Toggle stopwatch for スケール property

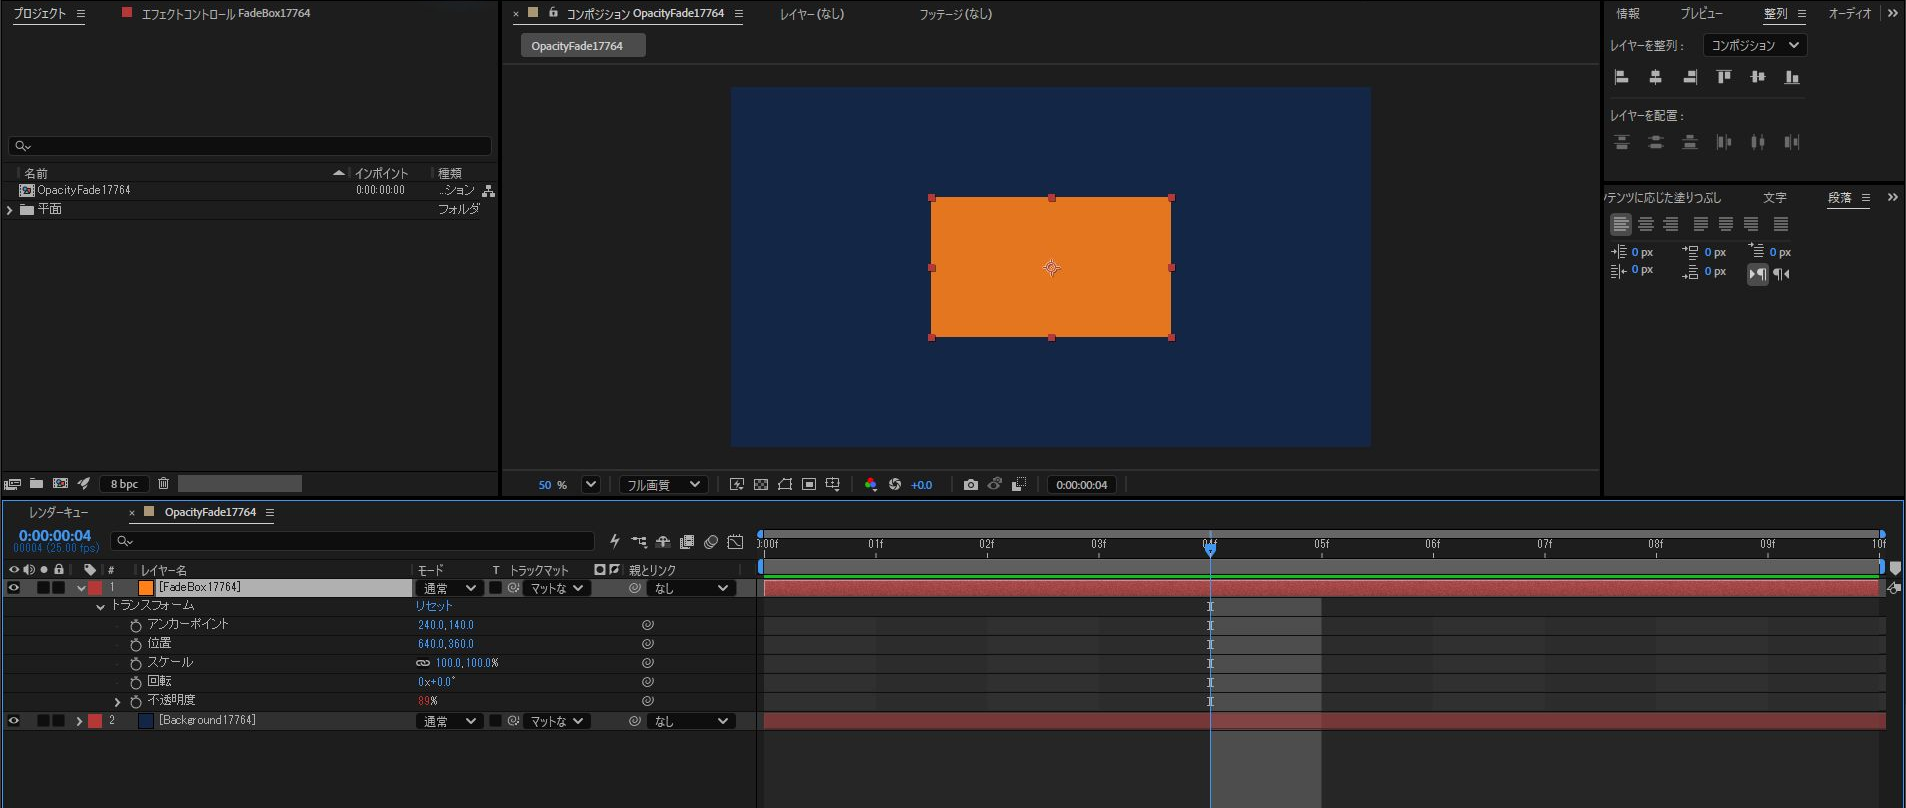click(136, 664)
